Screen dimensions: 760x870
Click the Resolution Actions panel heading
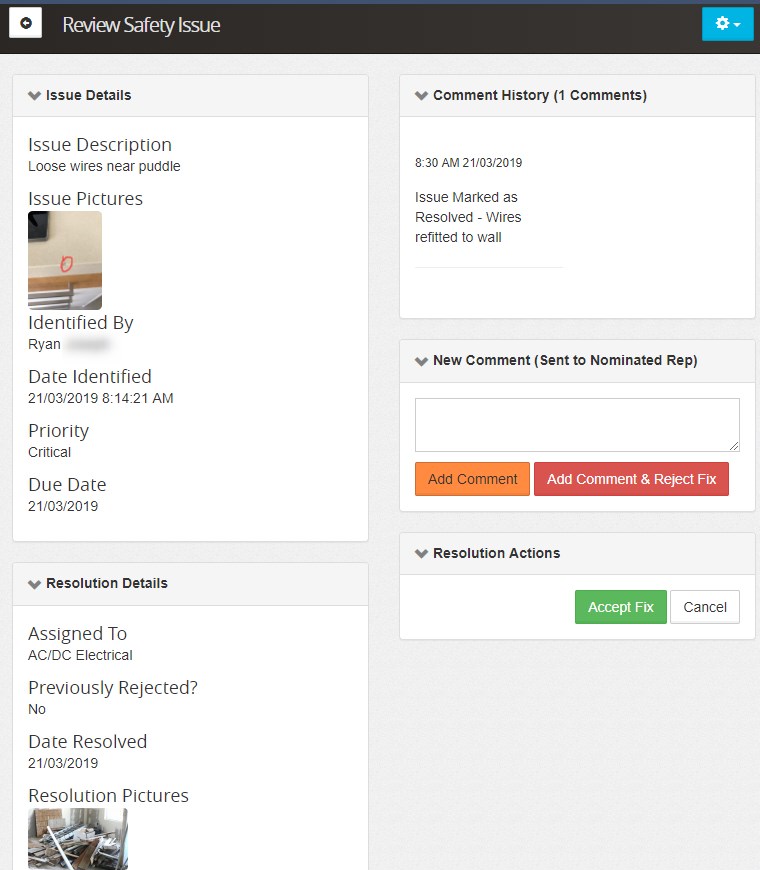(496, 553)
